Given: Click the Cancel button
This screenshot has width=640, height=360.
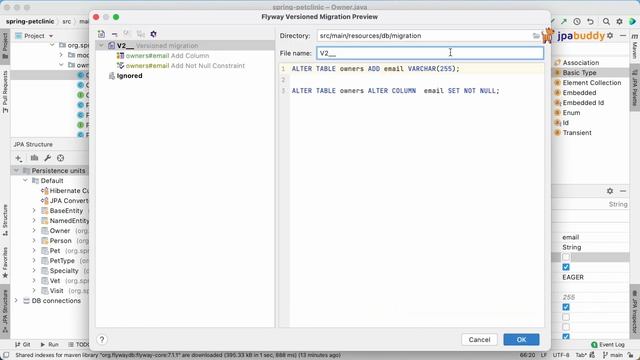Looking at the screenshot, I should (x=479, y=340).
